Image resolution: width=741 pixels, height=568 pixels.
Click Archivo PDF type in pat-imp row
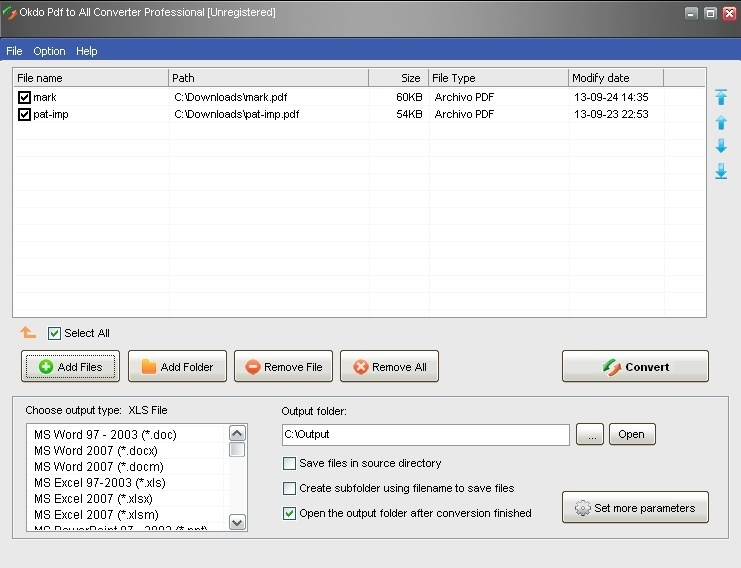point(464,114)
